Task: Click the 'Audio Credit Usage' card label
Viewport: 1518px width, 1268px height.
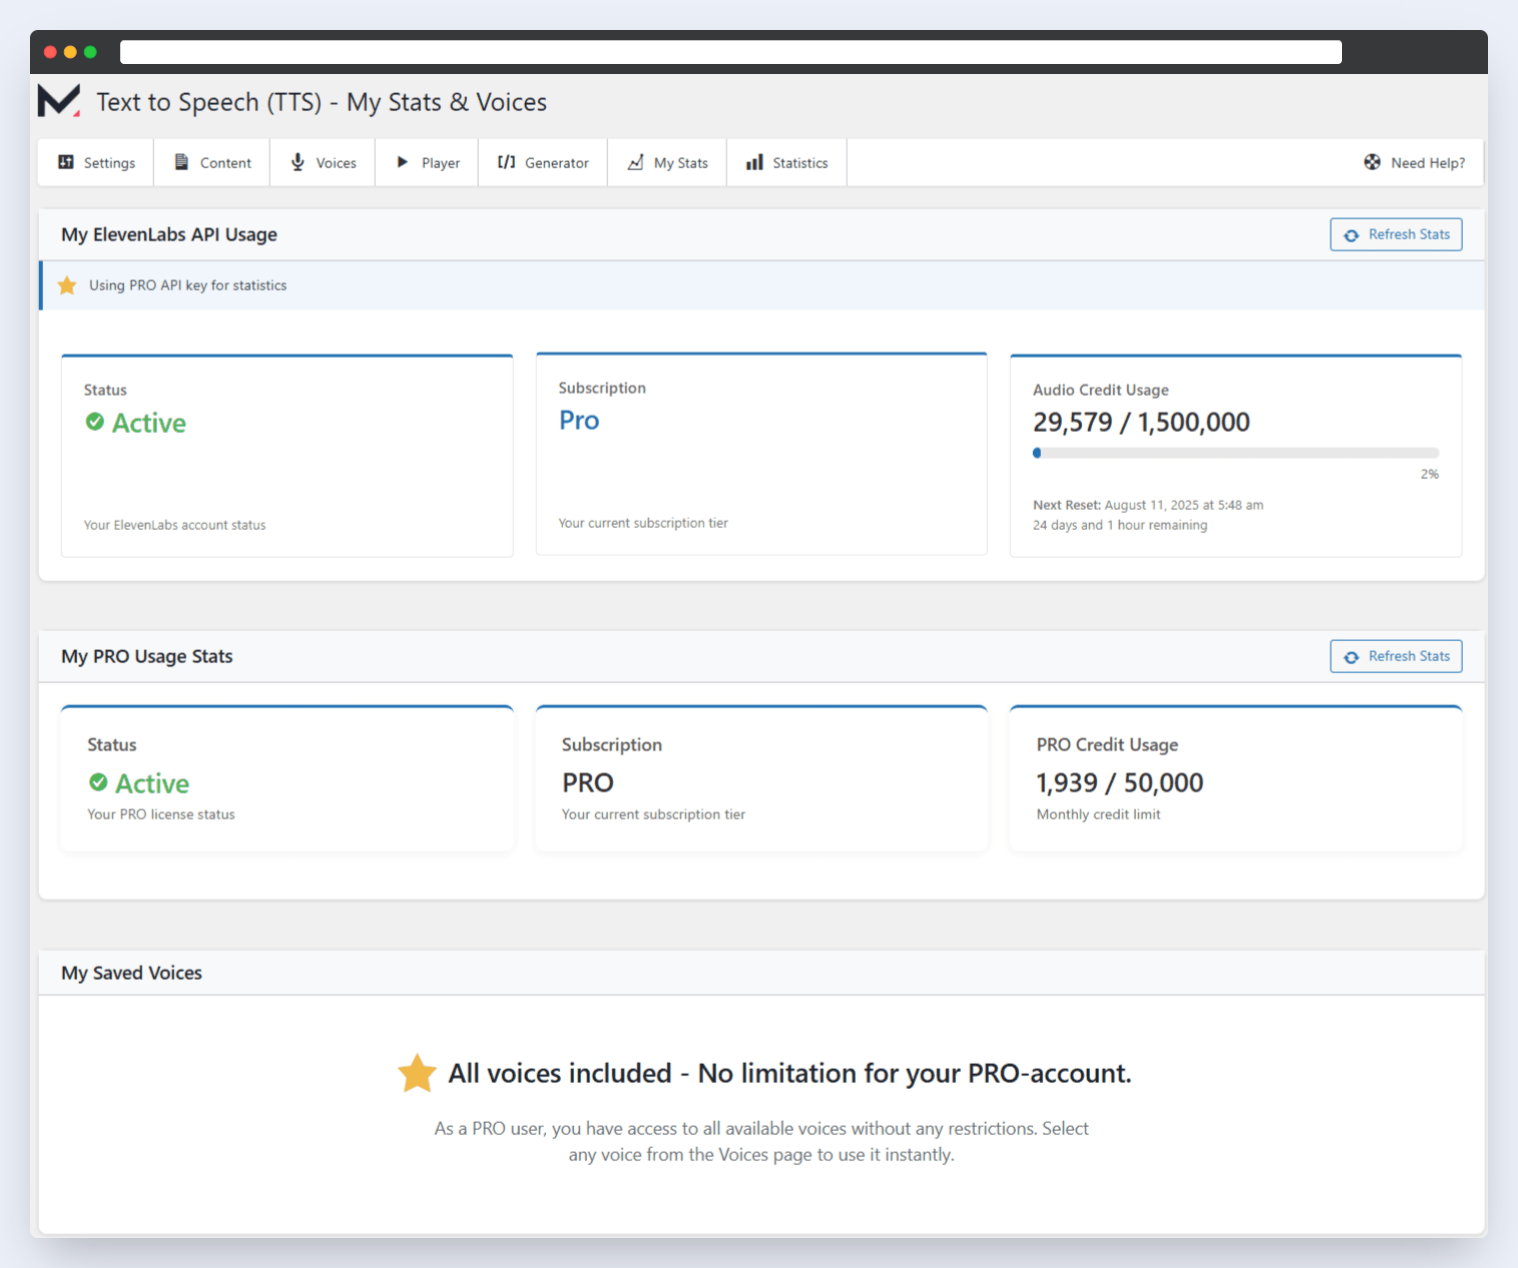Action: click(1101, 390)
